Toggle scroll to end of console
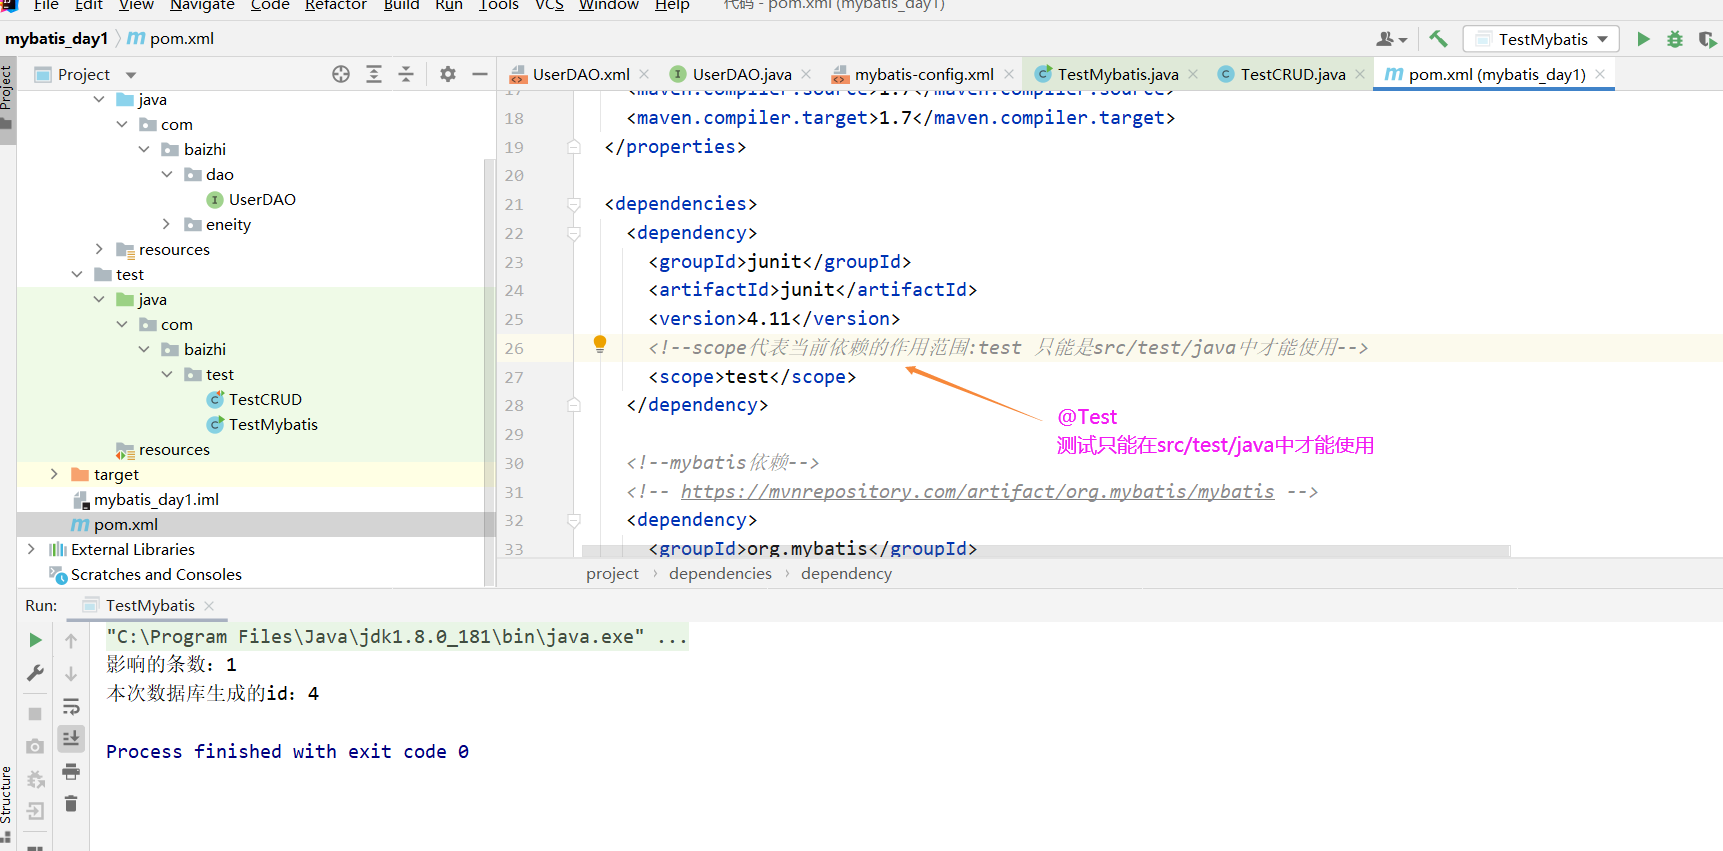Viewport: 1723px width, 851px height. click(x=71, y=739)
